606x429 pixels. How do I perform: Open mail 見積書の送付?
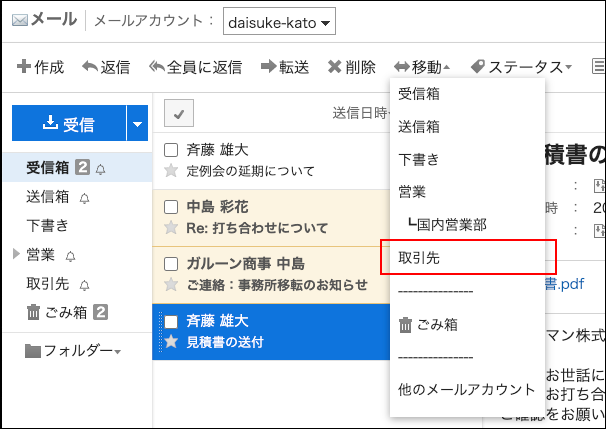225,342
